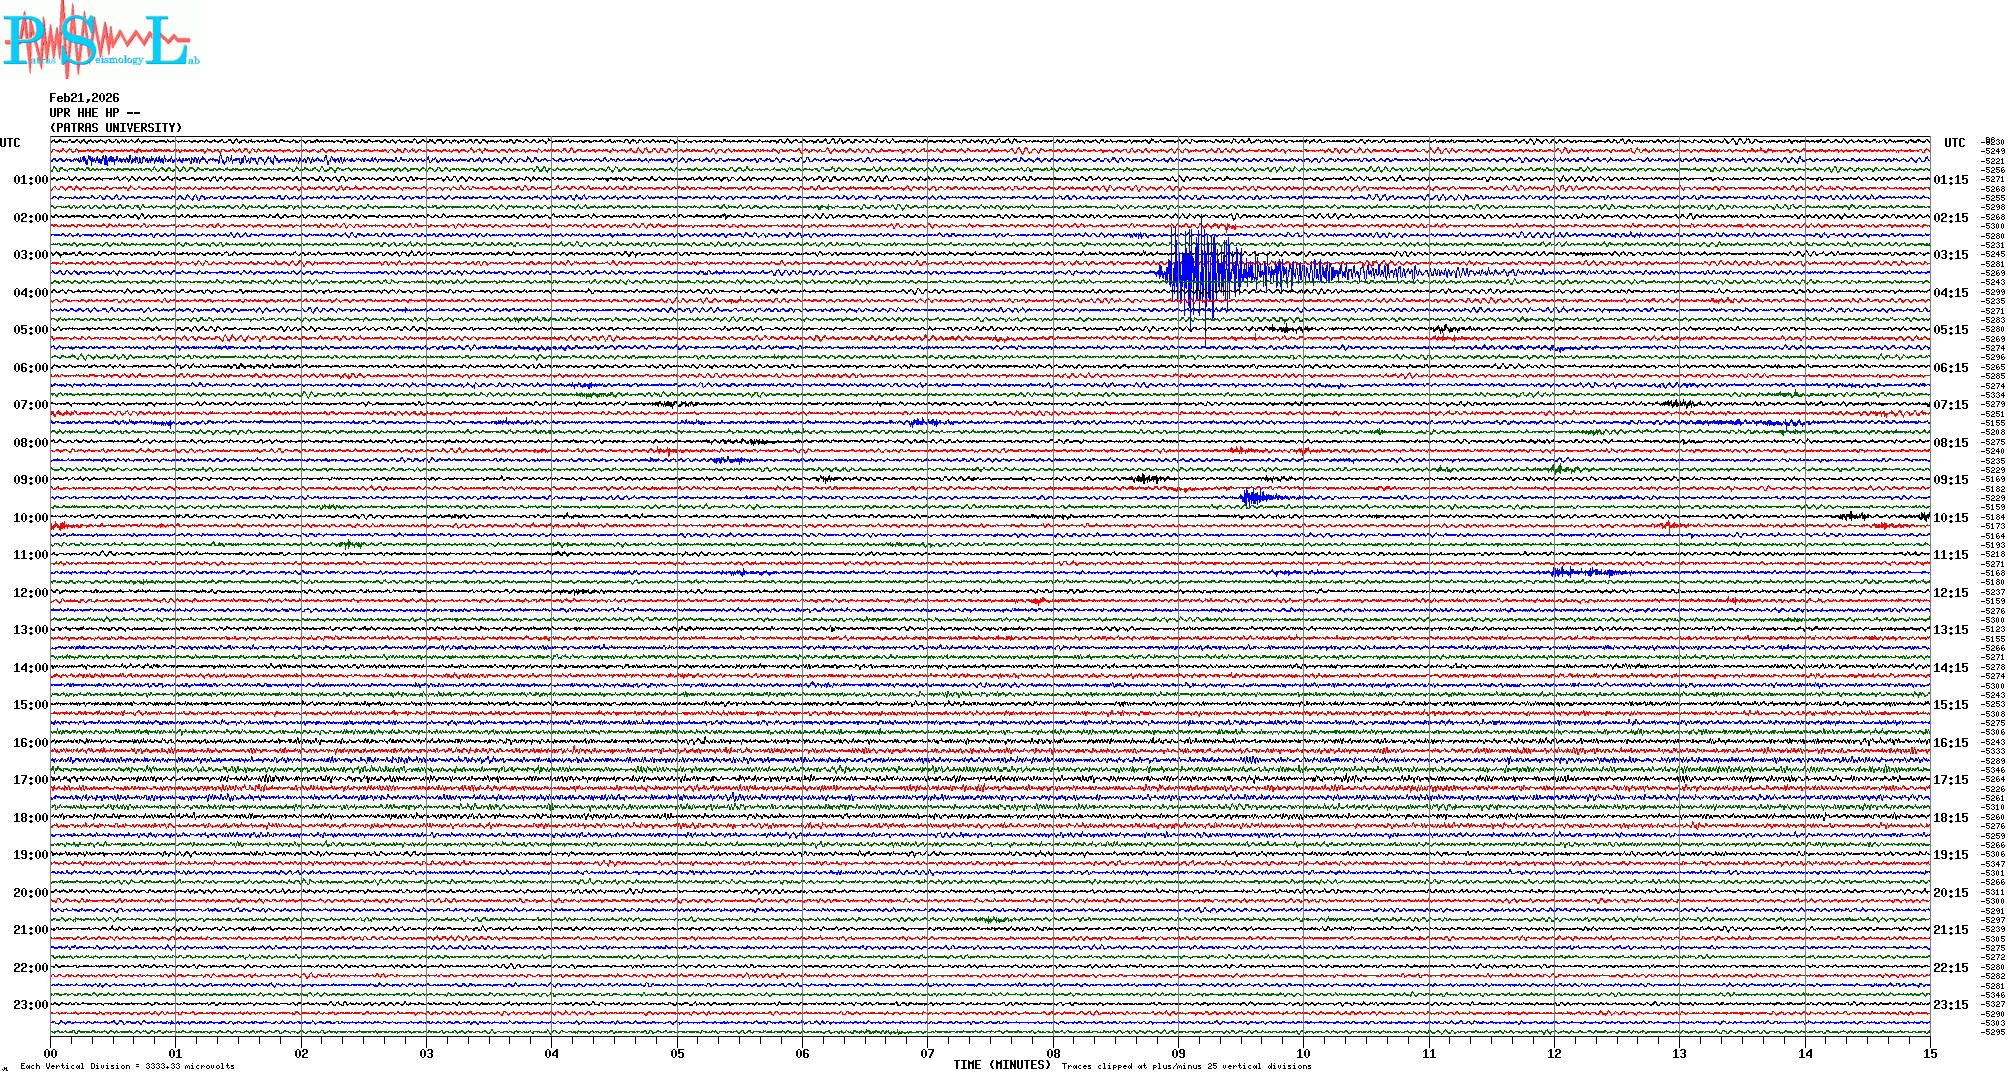This screenshot has width=2010, height=1080.
Task: Click the TIME (MINUTES) axis title
Action: 1001,1065
